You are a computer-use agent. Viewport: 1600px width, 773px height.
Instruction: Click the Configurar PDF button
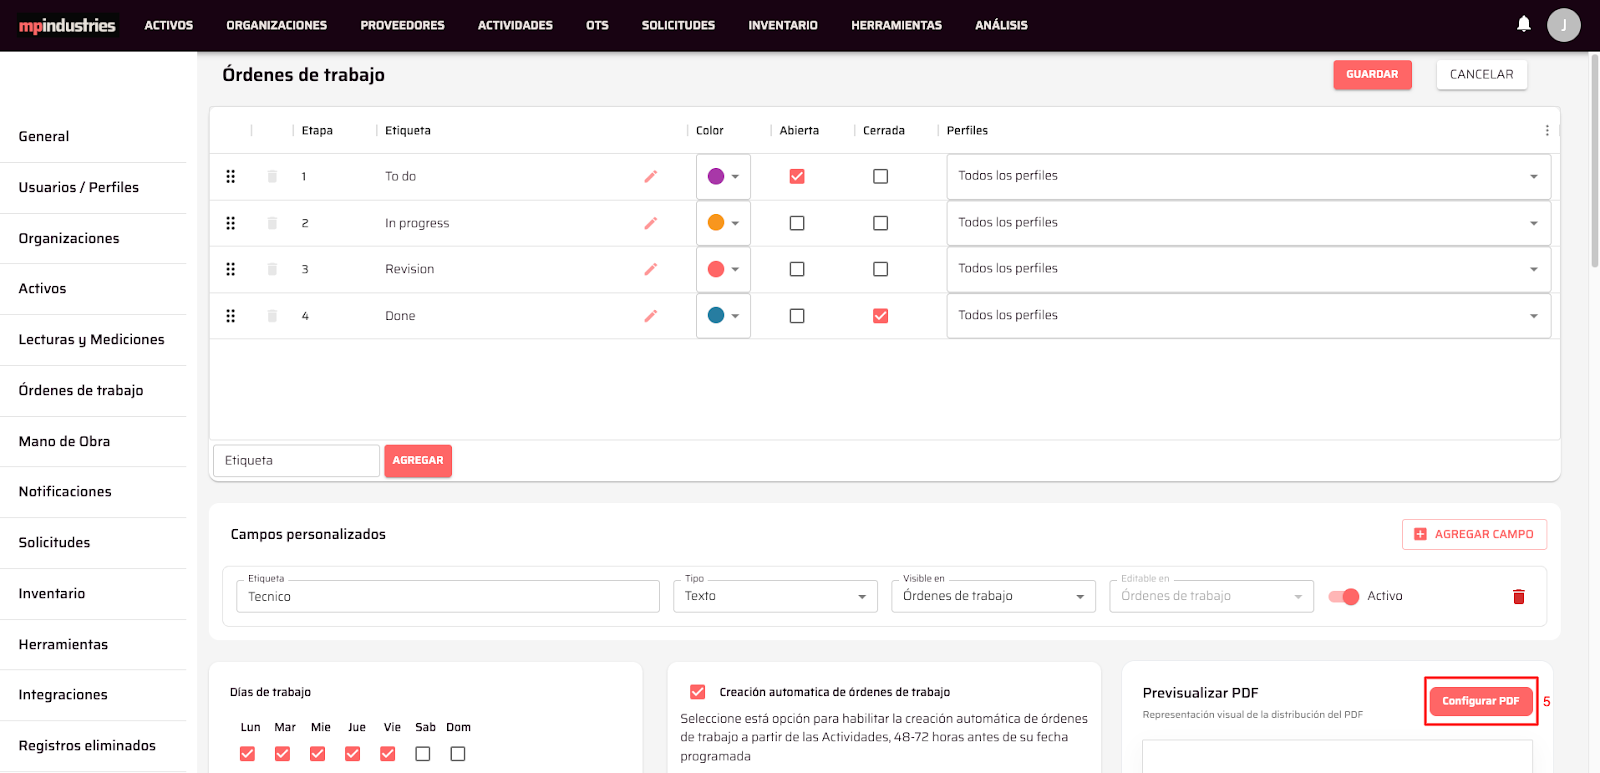tap(1480, 701)
